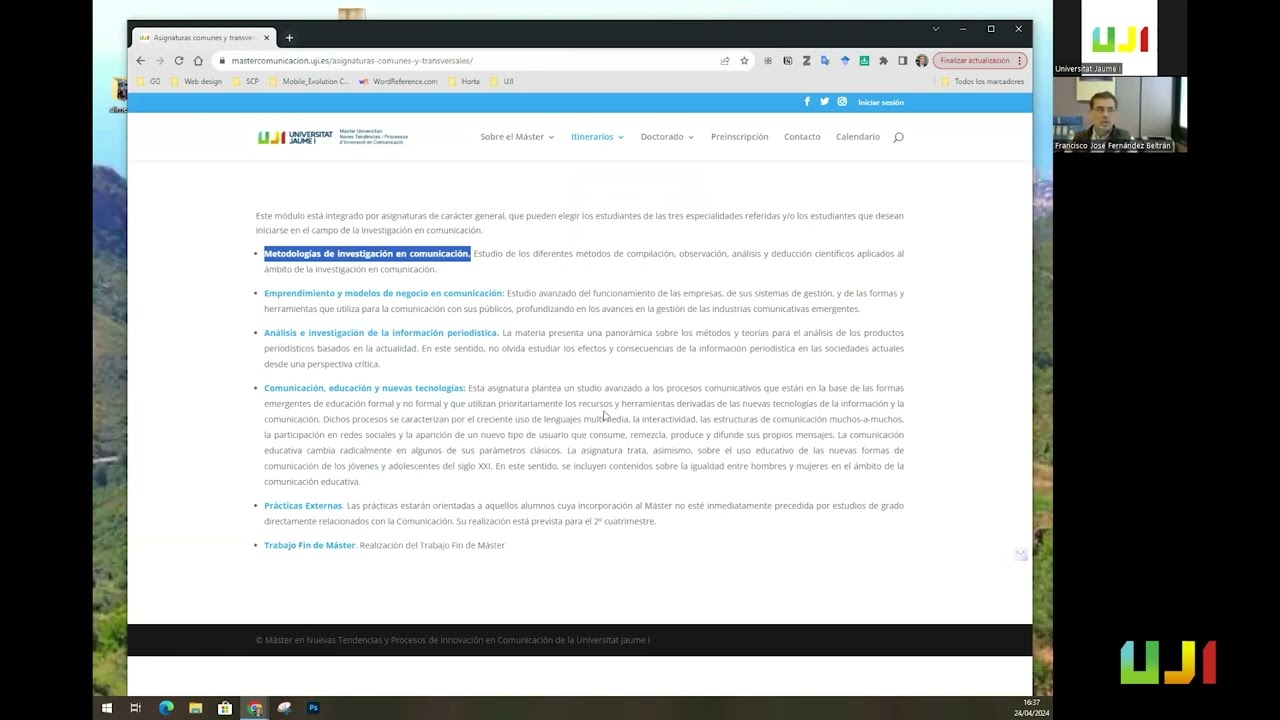Open the Twitter social icon
1280x720 pixels.
click(x=824, y=102)
